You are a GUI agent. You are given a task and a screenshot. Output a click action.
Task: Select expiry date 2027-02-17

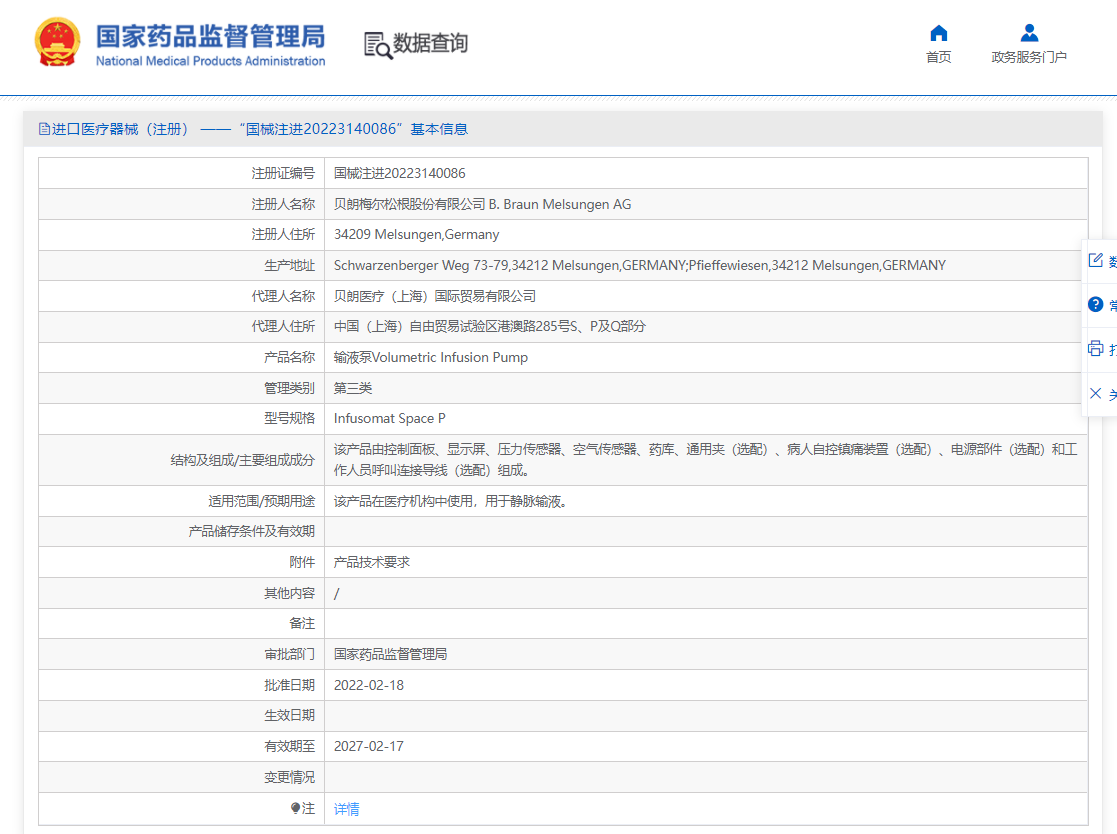pos(369,746)
